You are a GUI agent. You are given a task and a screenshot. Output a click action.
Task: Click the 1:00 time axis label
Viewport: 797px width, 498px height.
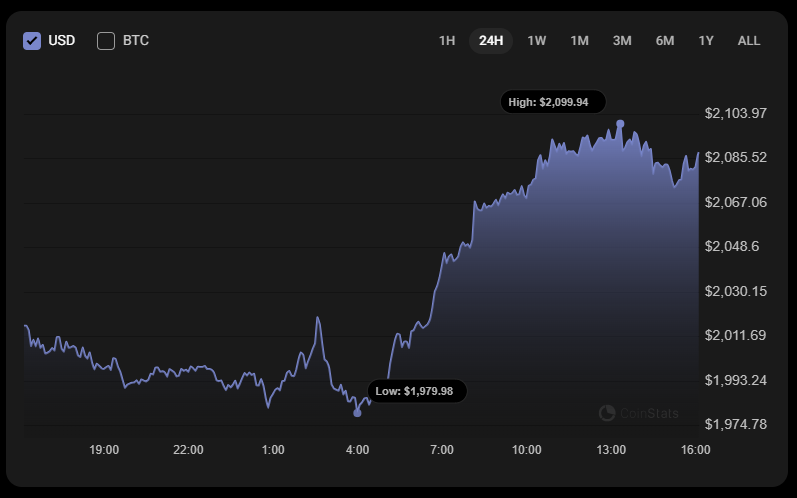(273, 450)
